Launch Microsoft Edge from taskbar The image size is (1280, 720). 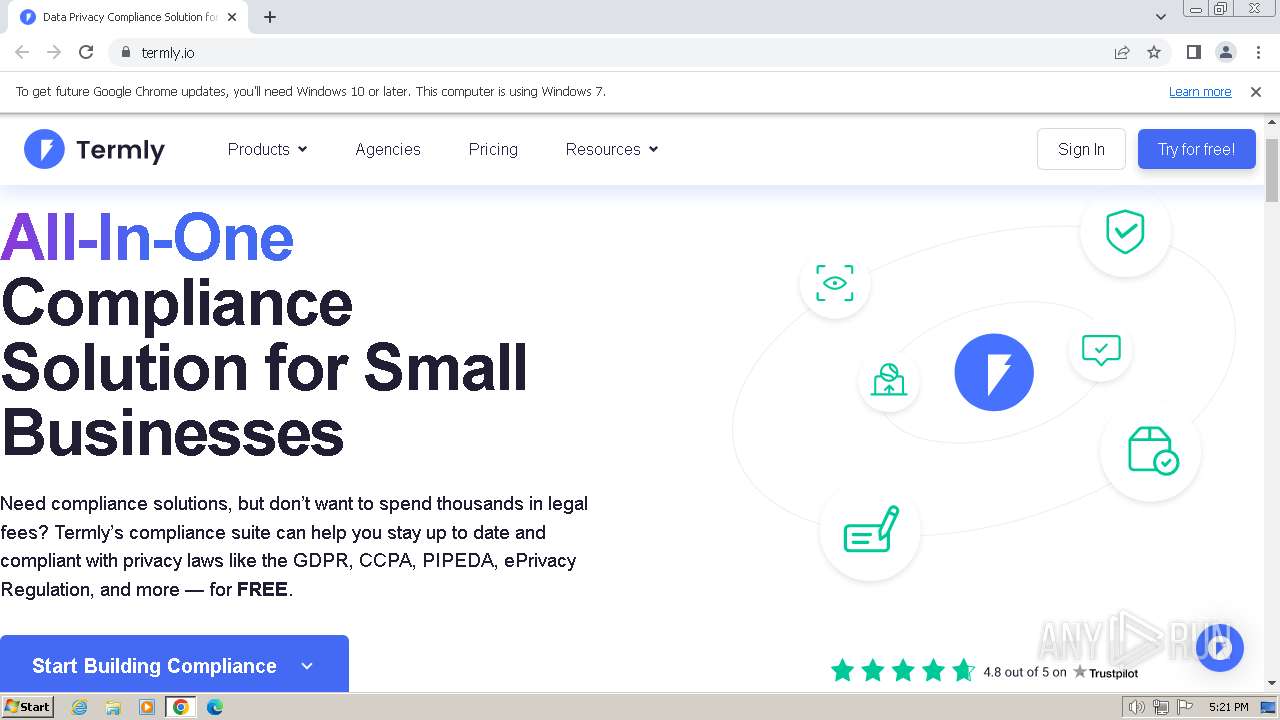(x=214, y=707)
